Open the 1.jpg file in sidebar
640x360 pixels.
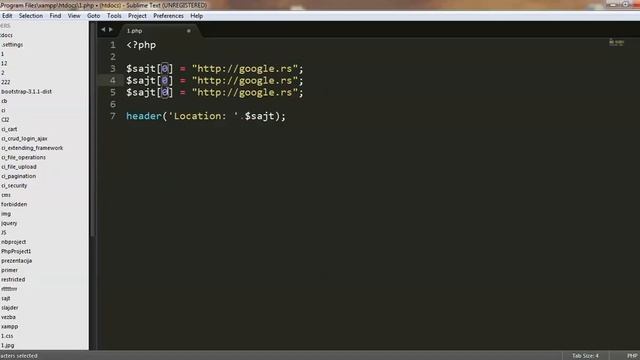click(7, 345)
